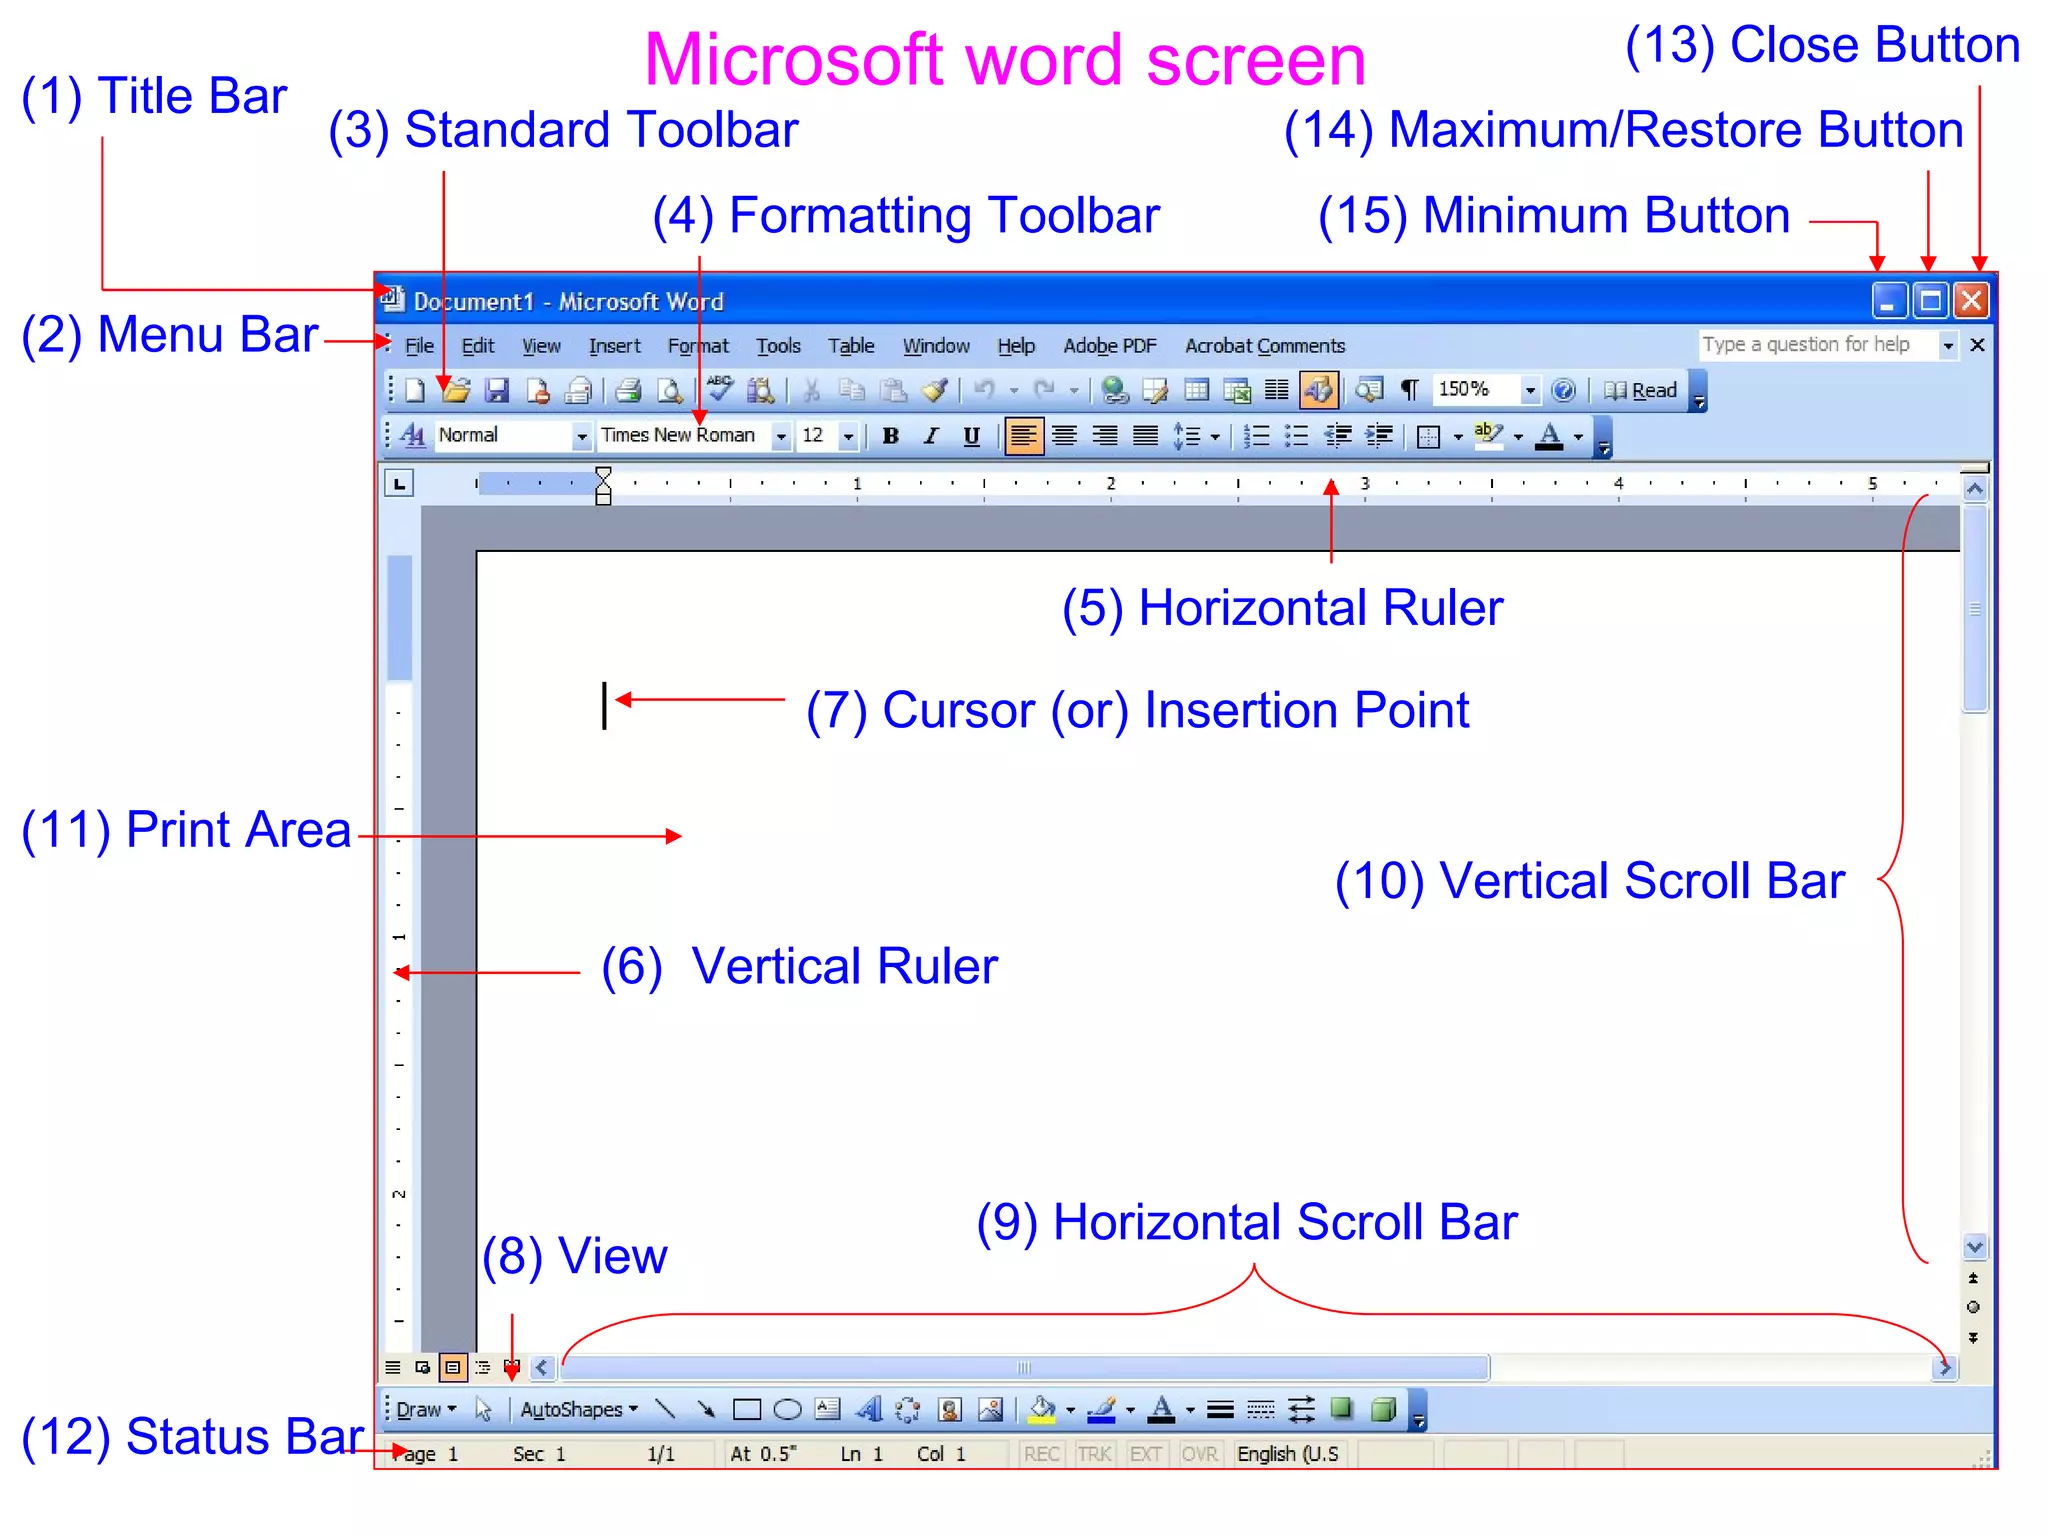Open Styles and Formatting pane icon
This screenshot has width=2048, height=1536.
click(x=413, y=436)
